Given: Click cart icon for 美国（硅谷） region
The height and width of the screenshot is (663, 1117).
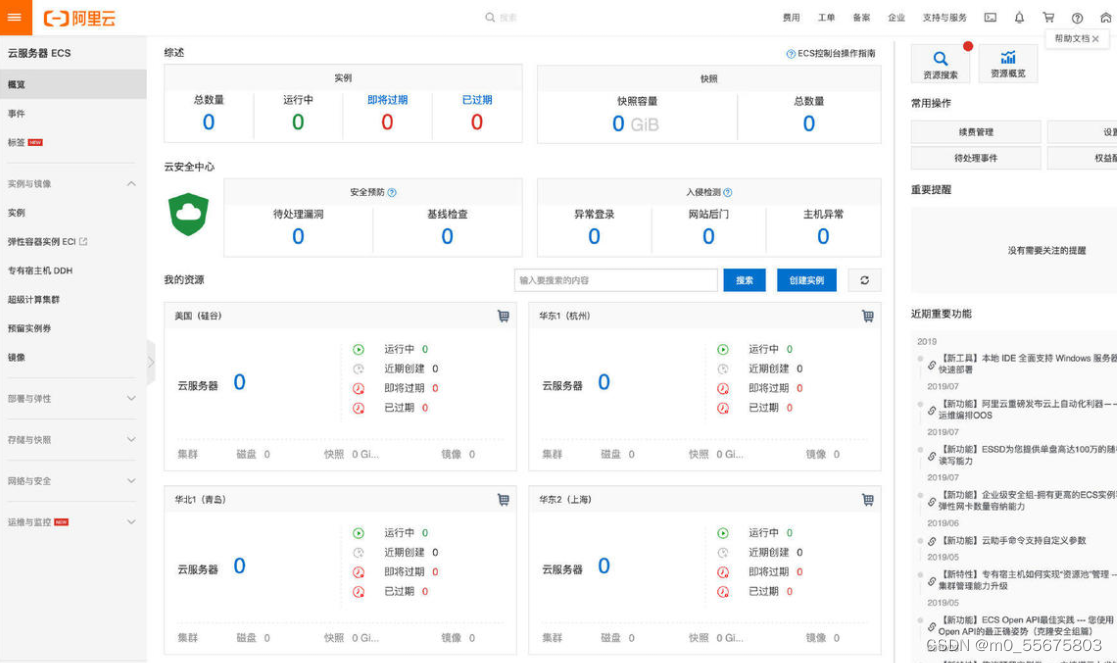Looking at the screenshot, I should coord(503,316).
